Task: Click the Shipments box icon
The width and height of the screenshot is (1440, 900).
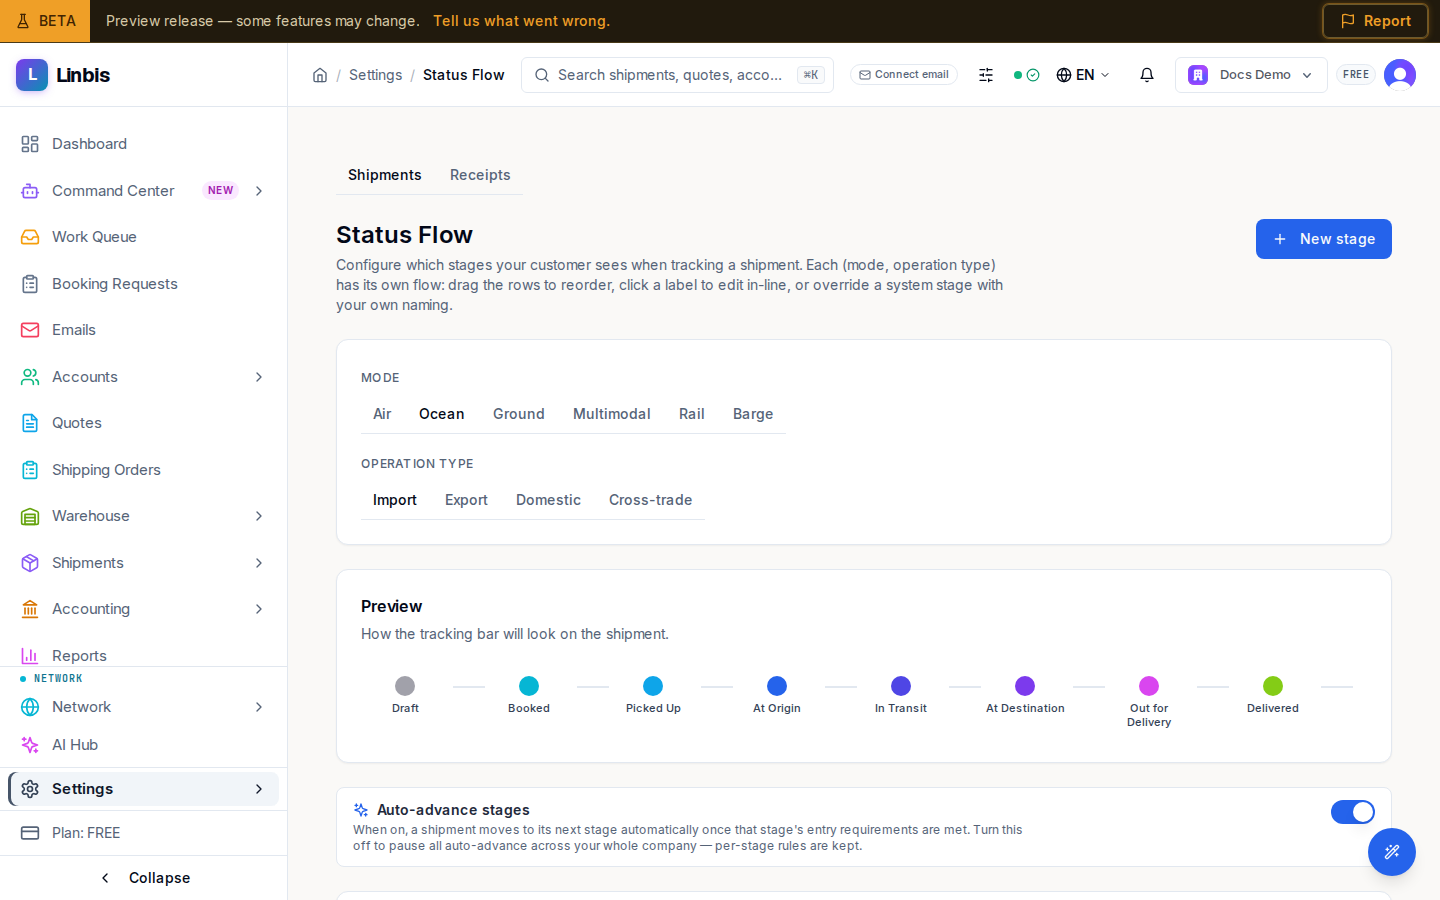Action: pos(30,563)
